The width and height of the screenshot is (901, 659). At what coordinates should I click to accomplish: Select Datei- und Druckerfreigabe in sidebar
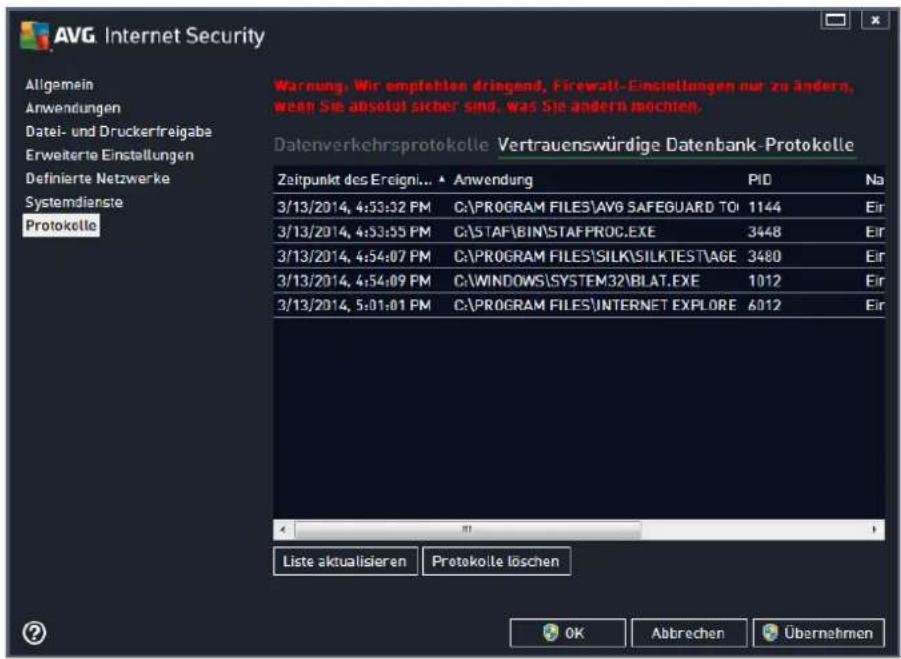tap(118, 132)
